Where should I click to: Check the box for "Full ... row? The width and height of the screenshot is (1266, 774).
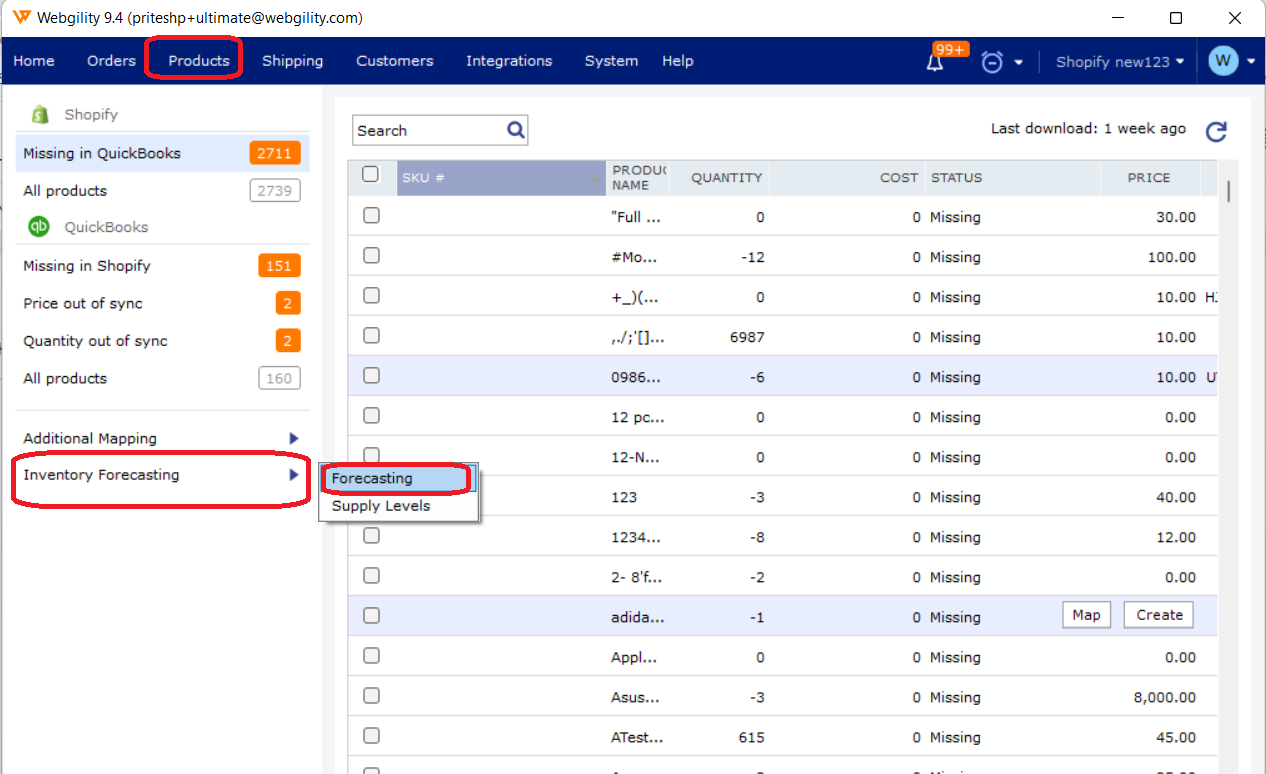[x=371, y=216]
